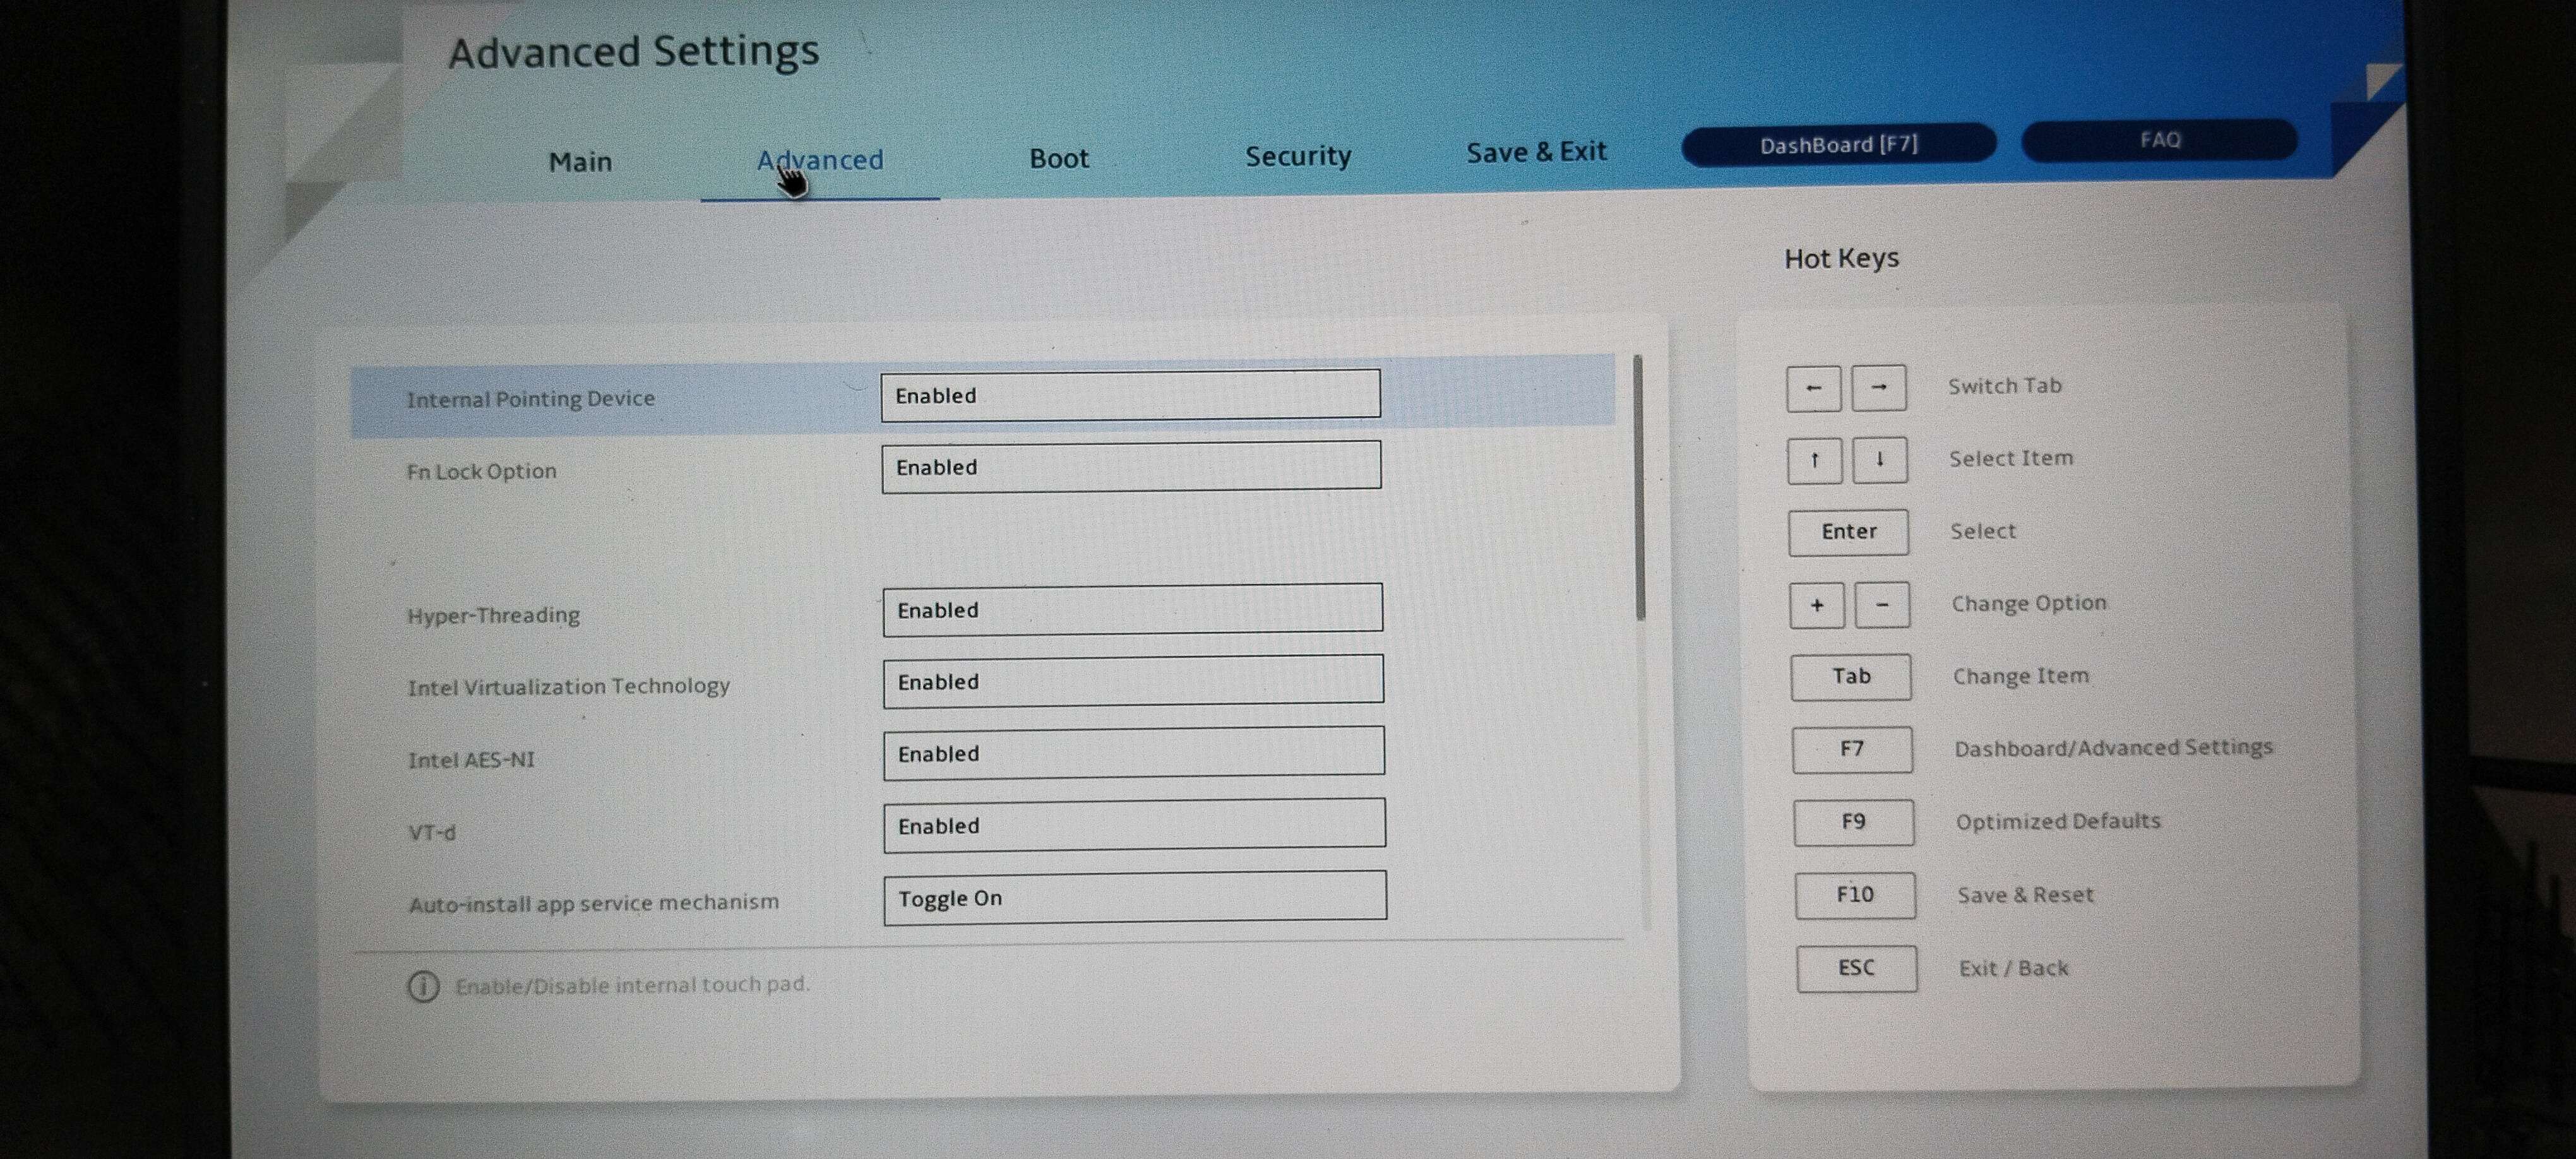Click the settings list vertical scrollbar

[x=1639, y=488]
